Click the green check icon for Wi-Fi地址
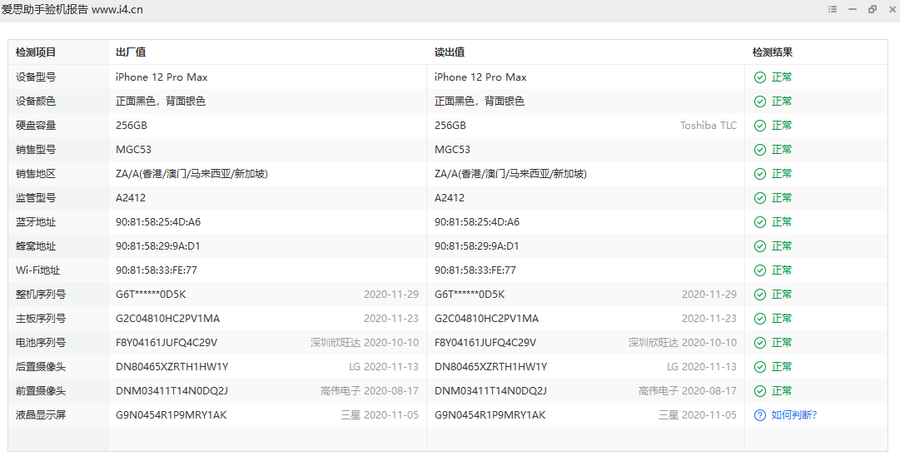Screen dimensions: 900x456 click(760, 270)
